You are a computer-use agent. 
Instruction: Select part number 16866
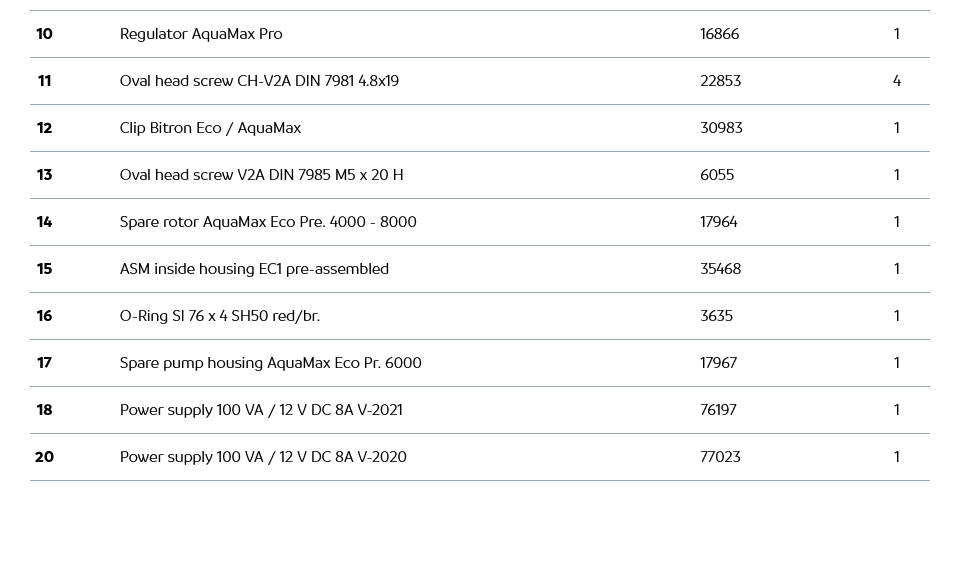point(719,34)
